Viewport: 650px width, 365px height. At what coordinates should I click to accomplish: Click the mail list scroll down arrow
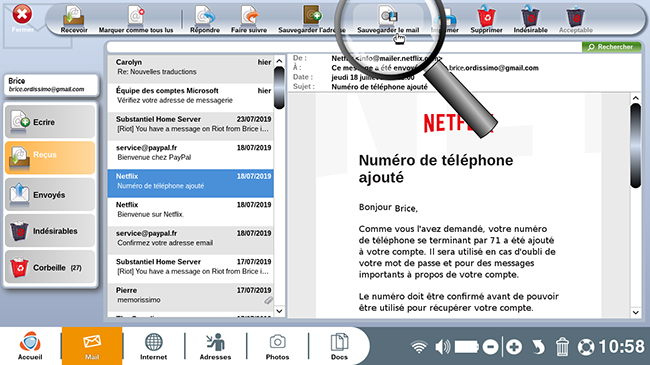(x=279, y=311)
